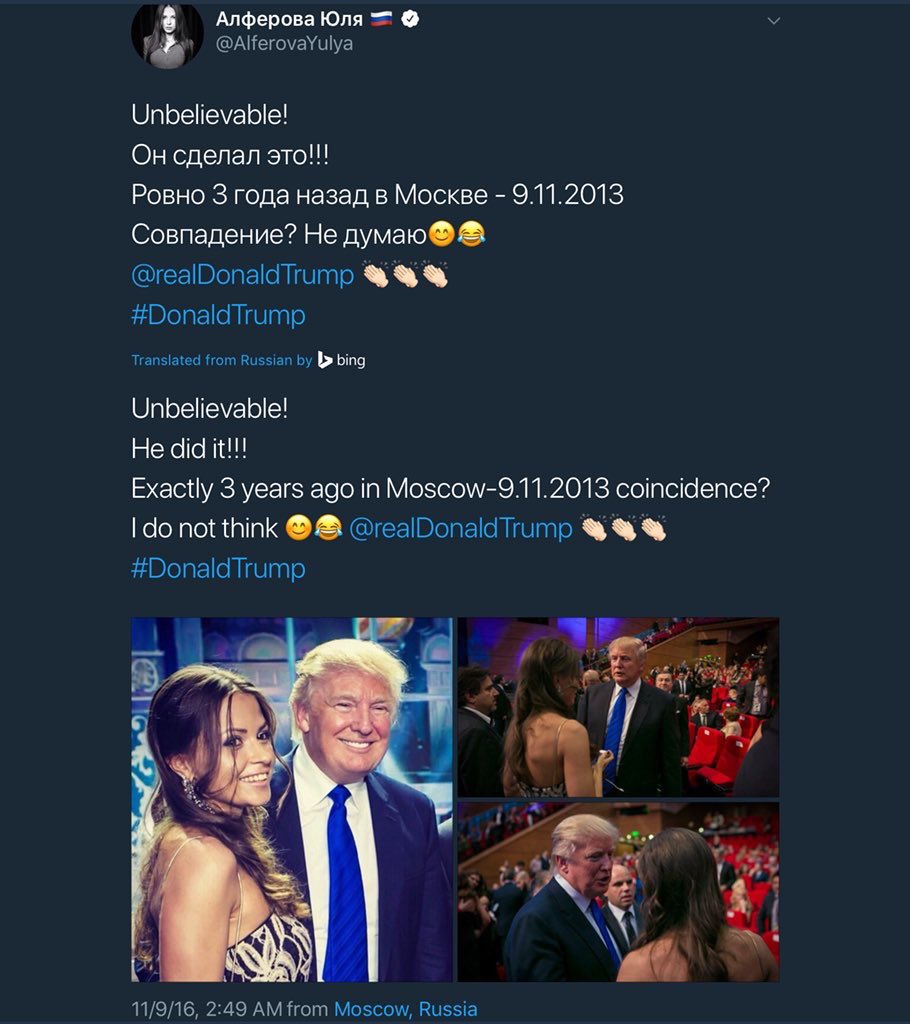The image size is (910, 1024).
Task: Click "Translated from Russian by" label
Action: pos(222,360)
